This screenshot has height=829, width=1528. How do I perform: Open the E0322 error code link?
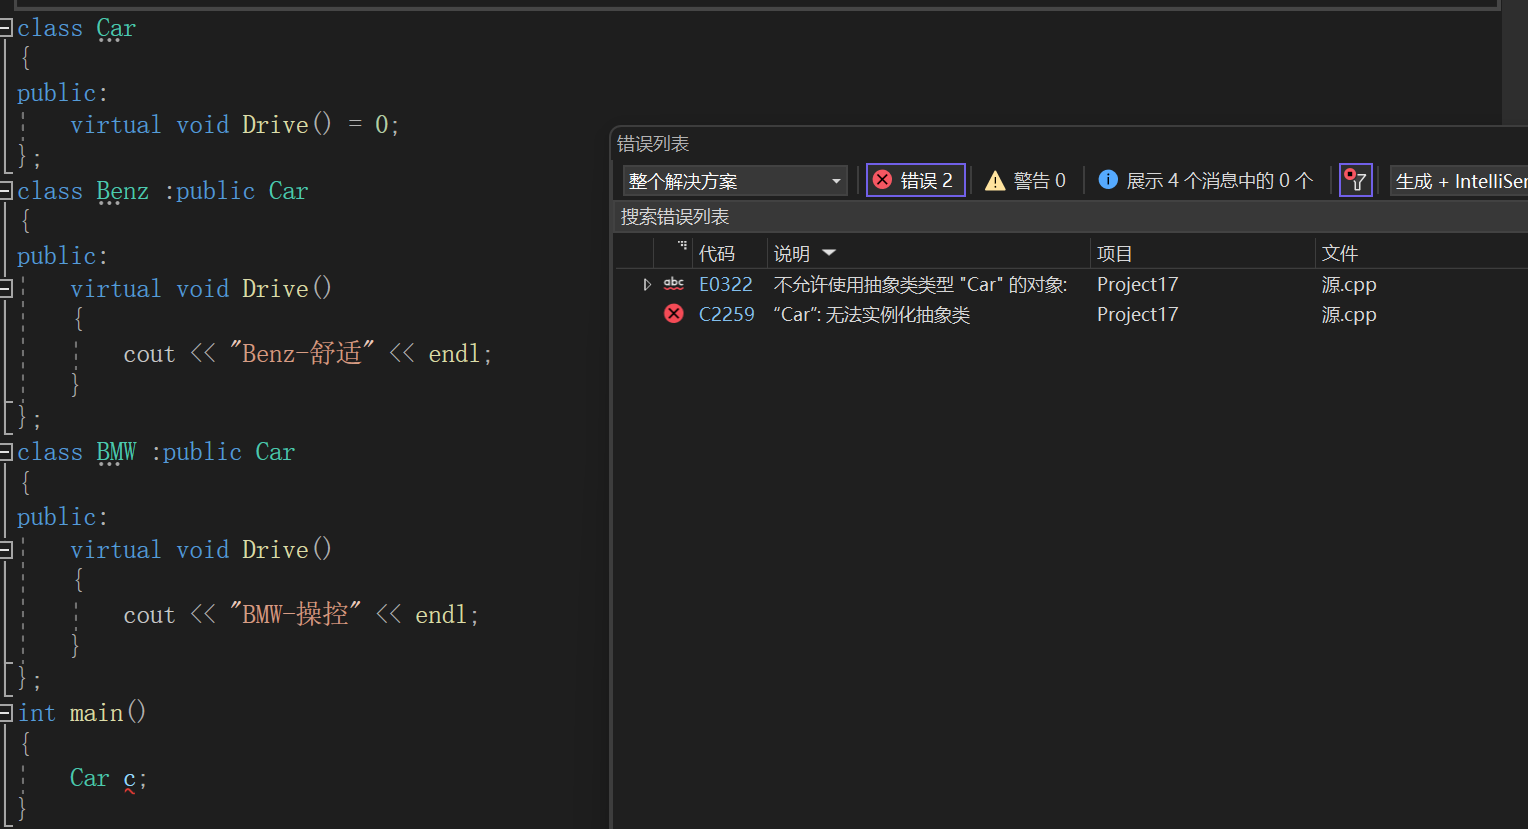pos(726,285)
